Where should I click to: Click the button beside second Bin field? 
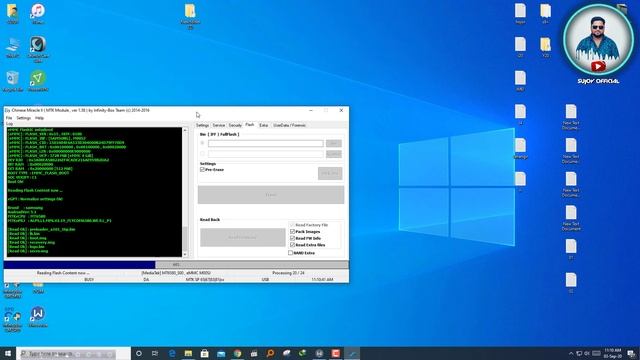334,154
